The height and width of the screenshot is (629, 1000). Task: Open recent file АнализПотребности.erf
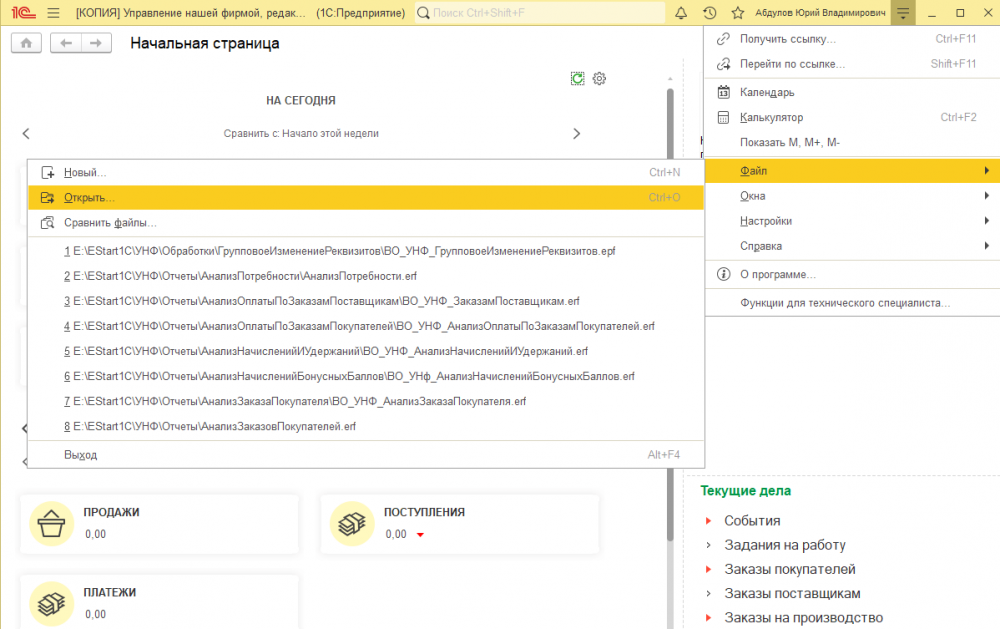[366, 276]
